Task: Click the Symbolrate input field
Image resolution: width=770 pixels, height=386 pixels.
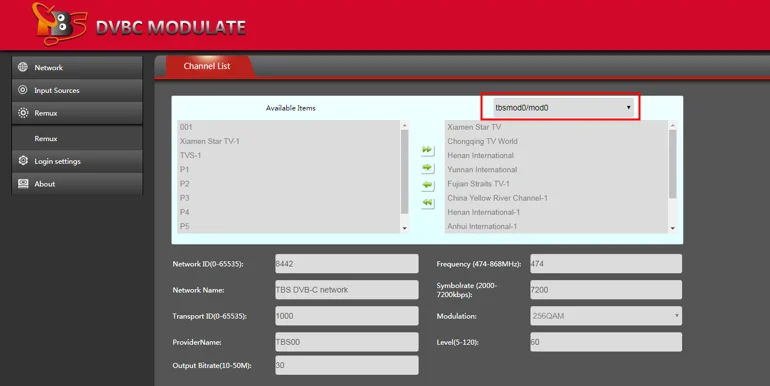Action: coord(606,290)
